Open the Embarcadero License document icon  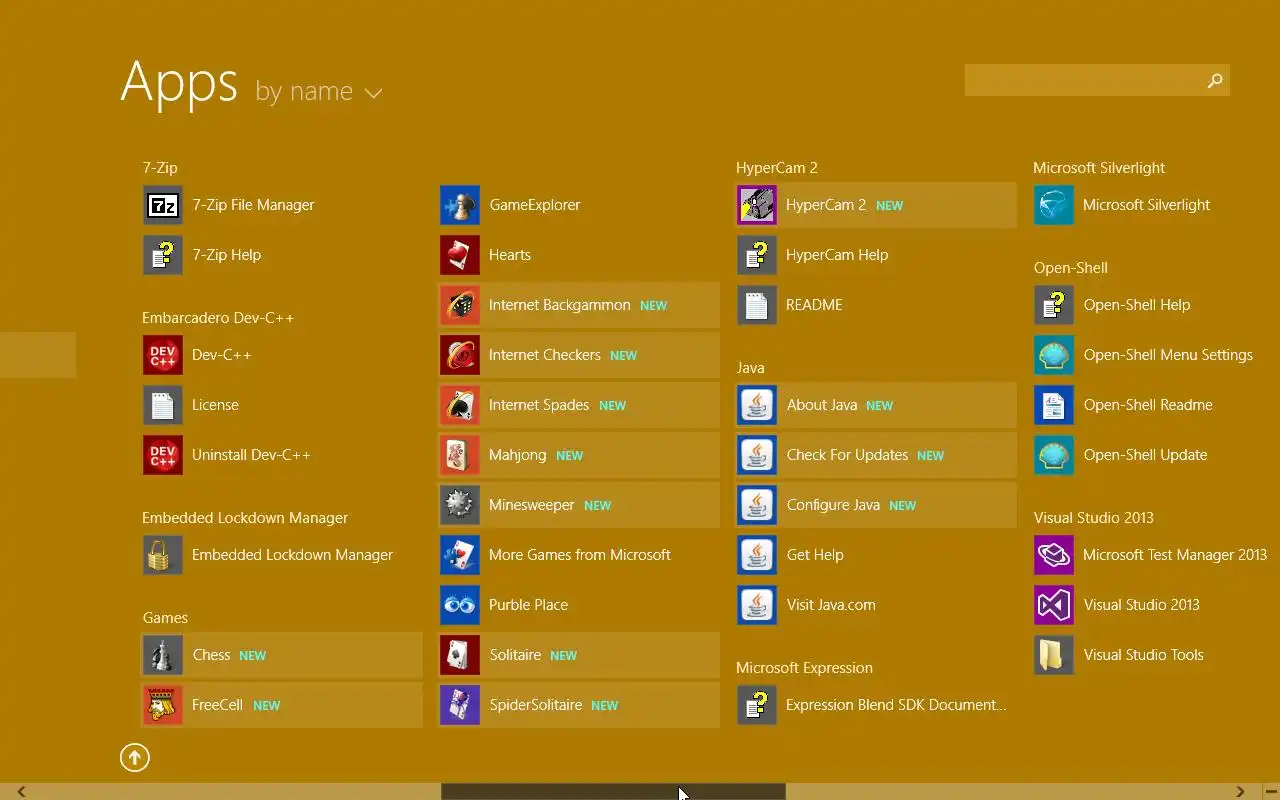pyautogui.click(x=163, y=405)
